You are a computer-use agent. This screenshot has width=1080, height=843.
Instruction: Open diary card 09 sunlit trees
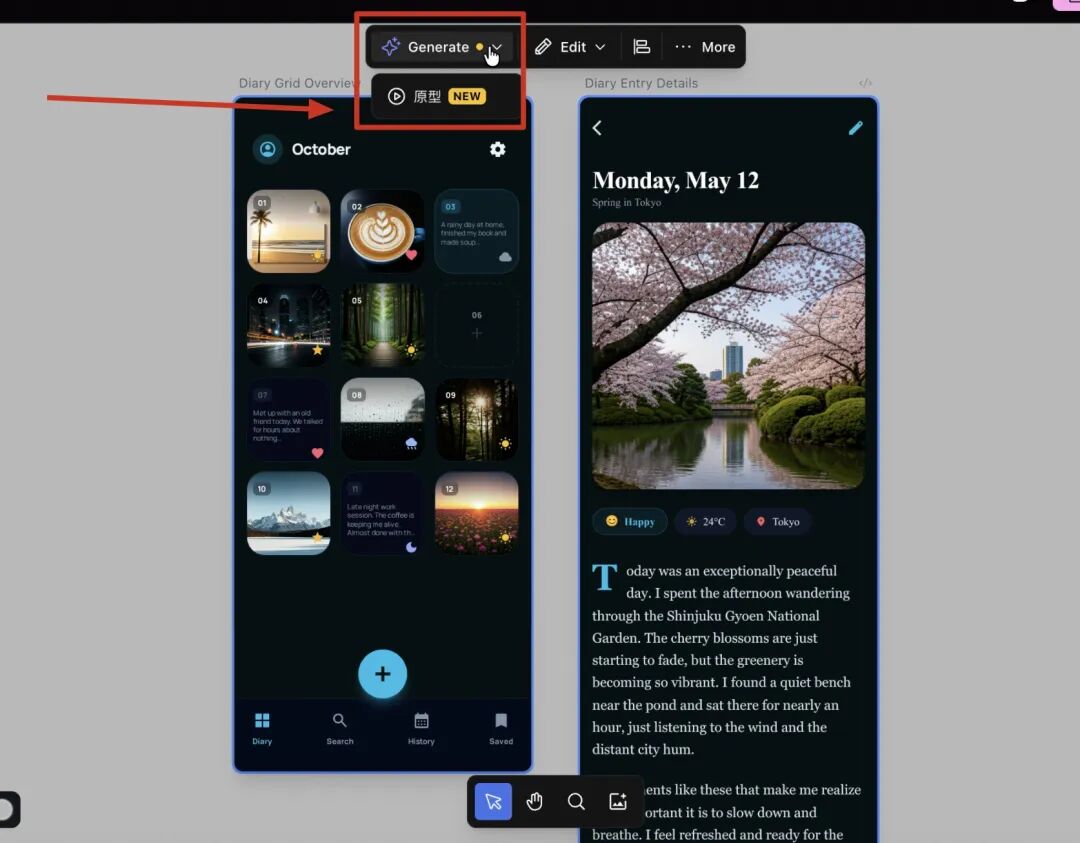coord(477,419)
